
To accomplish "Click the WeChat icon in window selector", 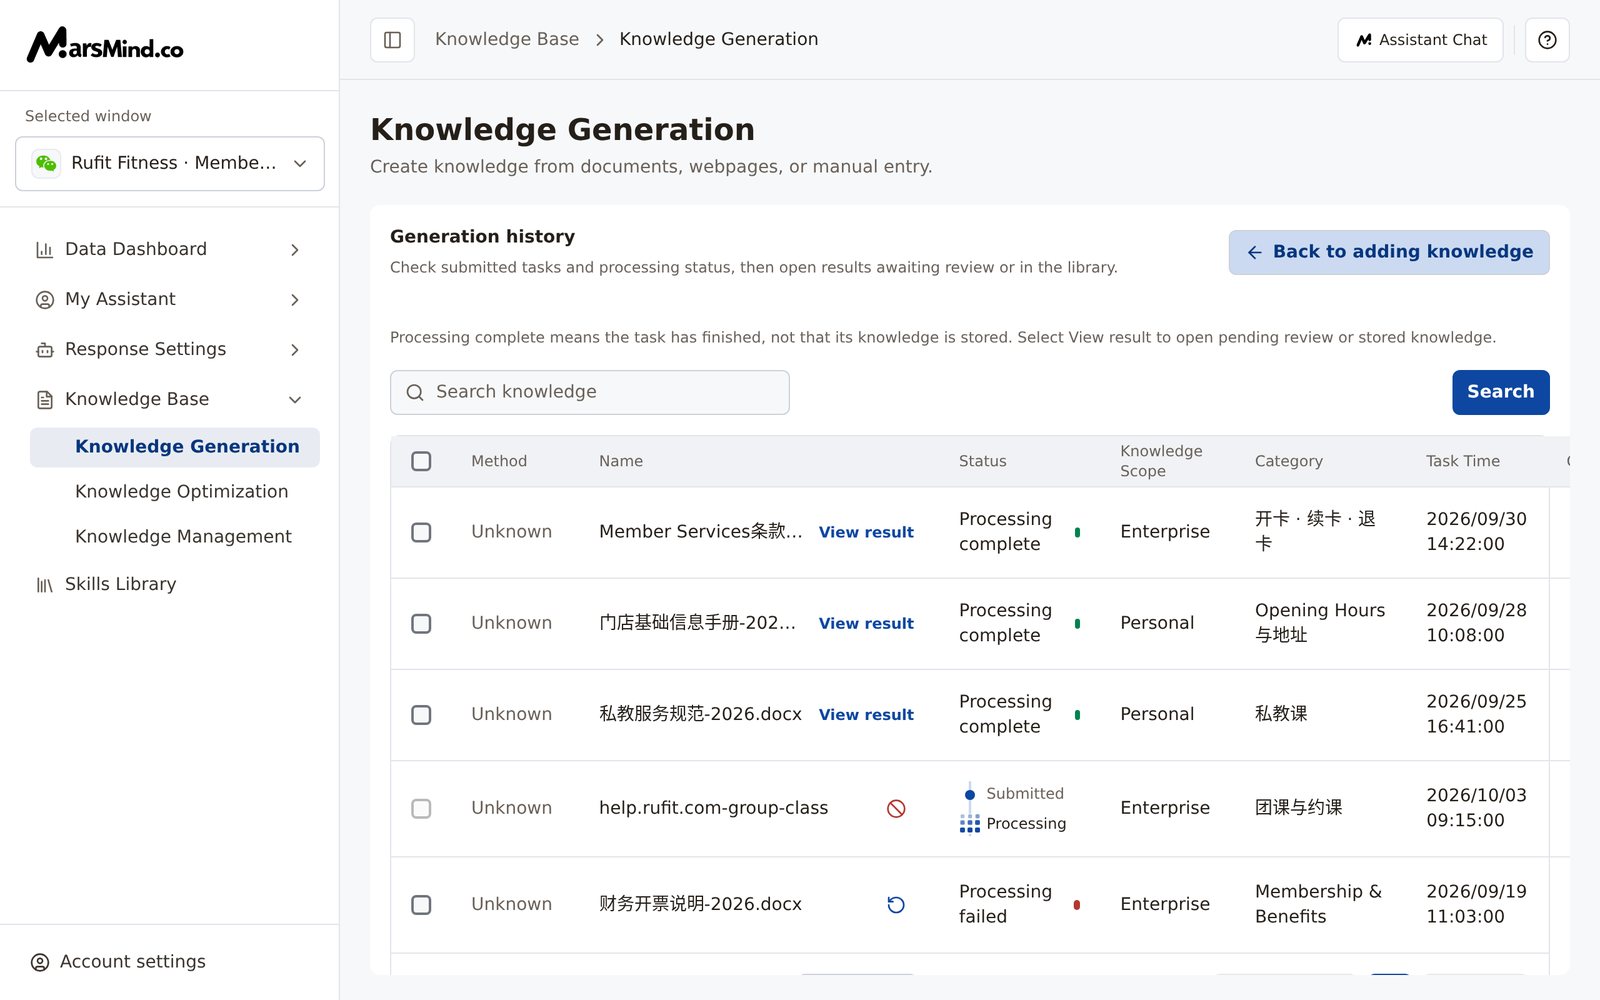I will point(46,163).
